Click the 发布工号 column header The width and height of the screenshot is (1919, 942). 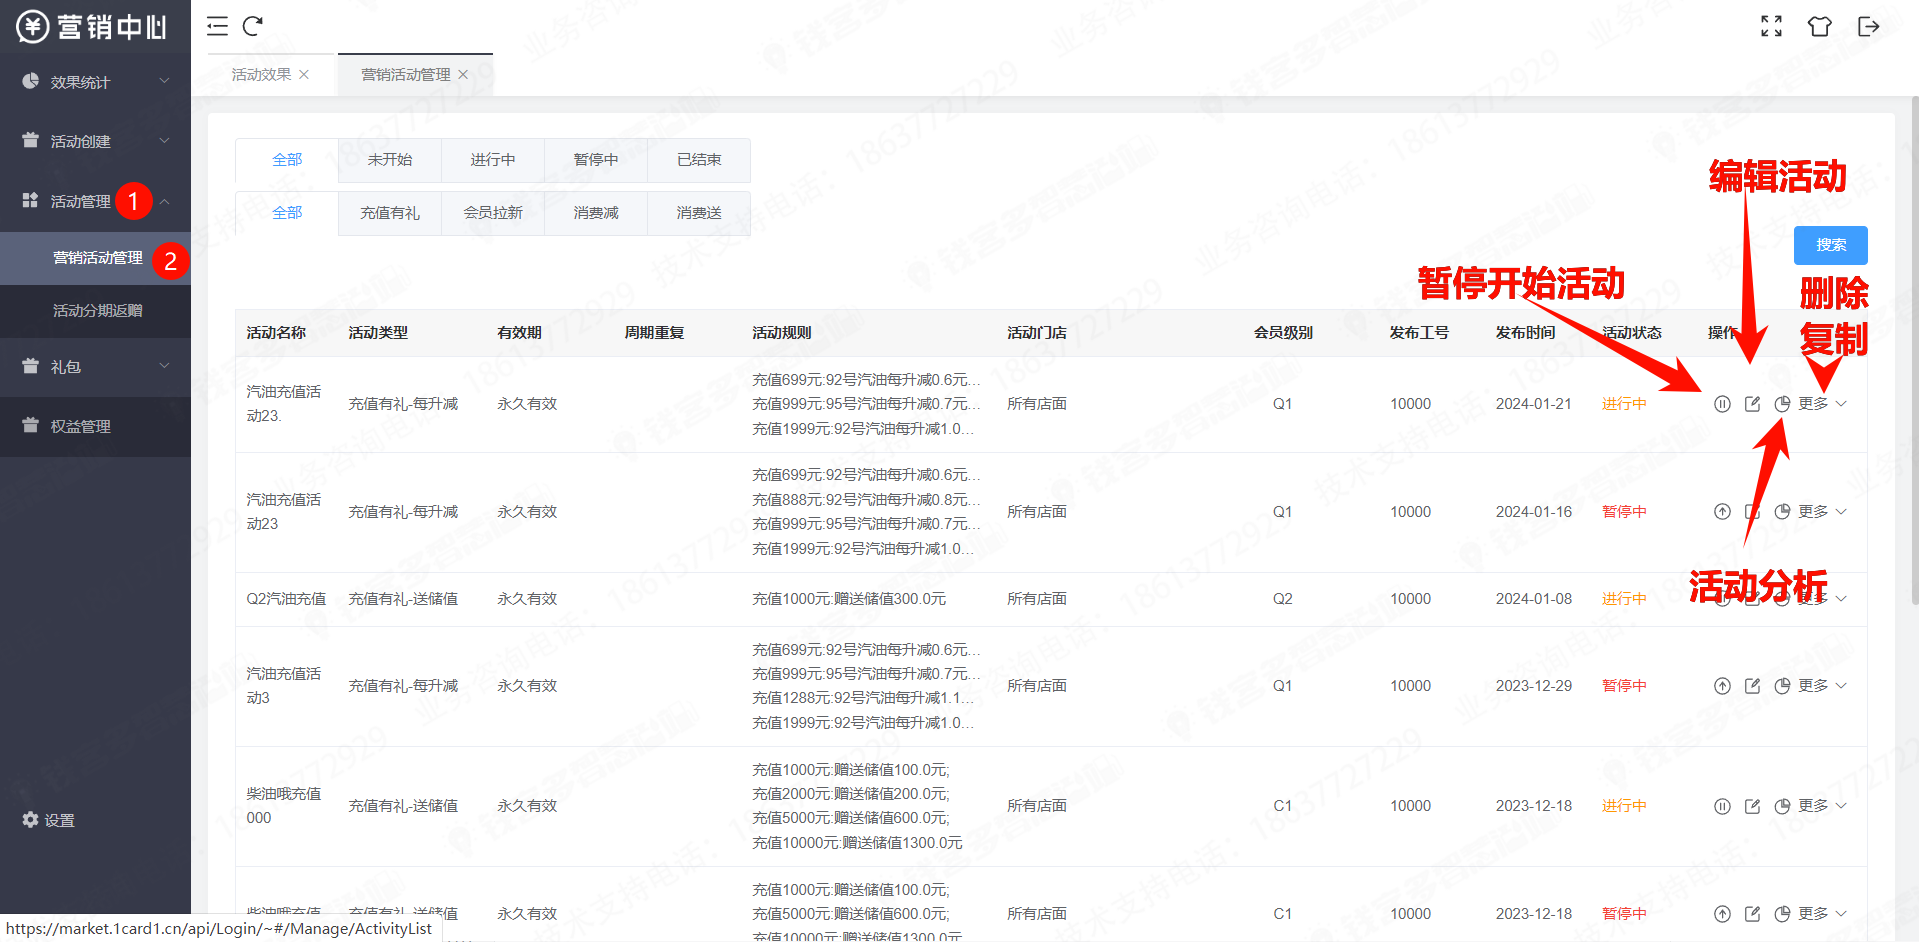[x=1419, y=333]
